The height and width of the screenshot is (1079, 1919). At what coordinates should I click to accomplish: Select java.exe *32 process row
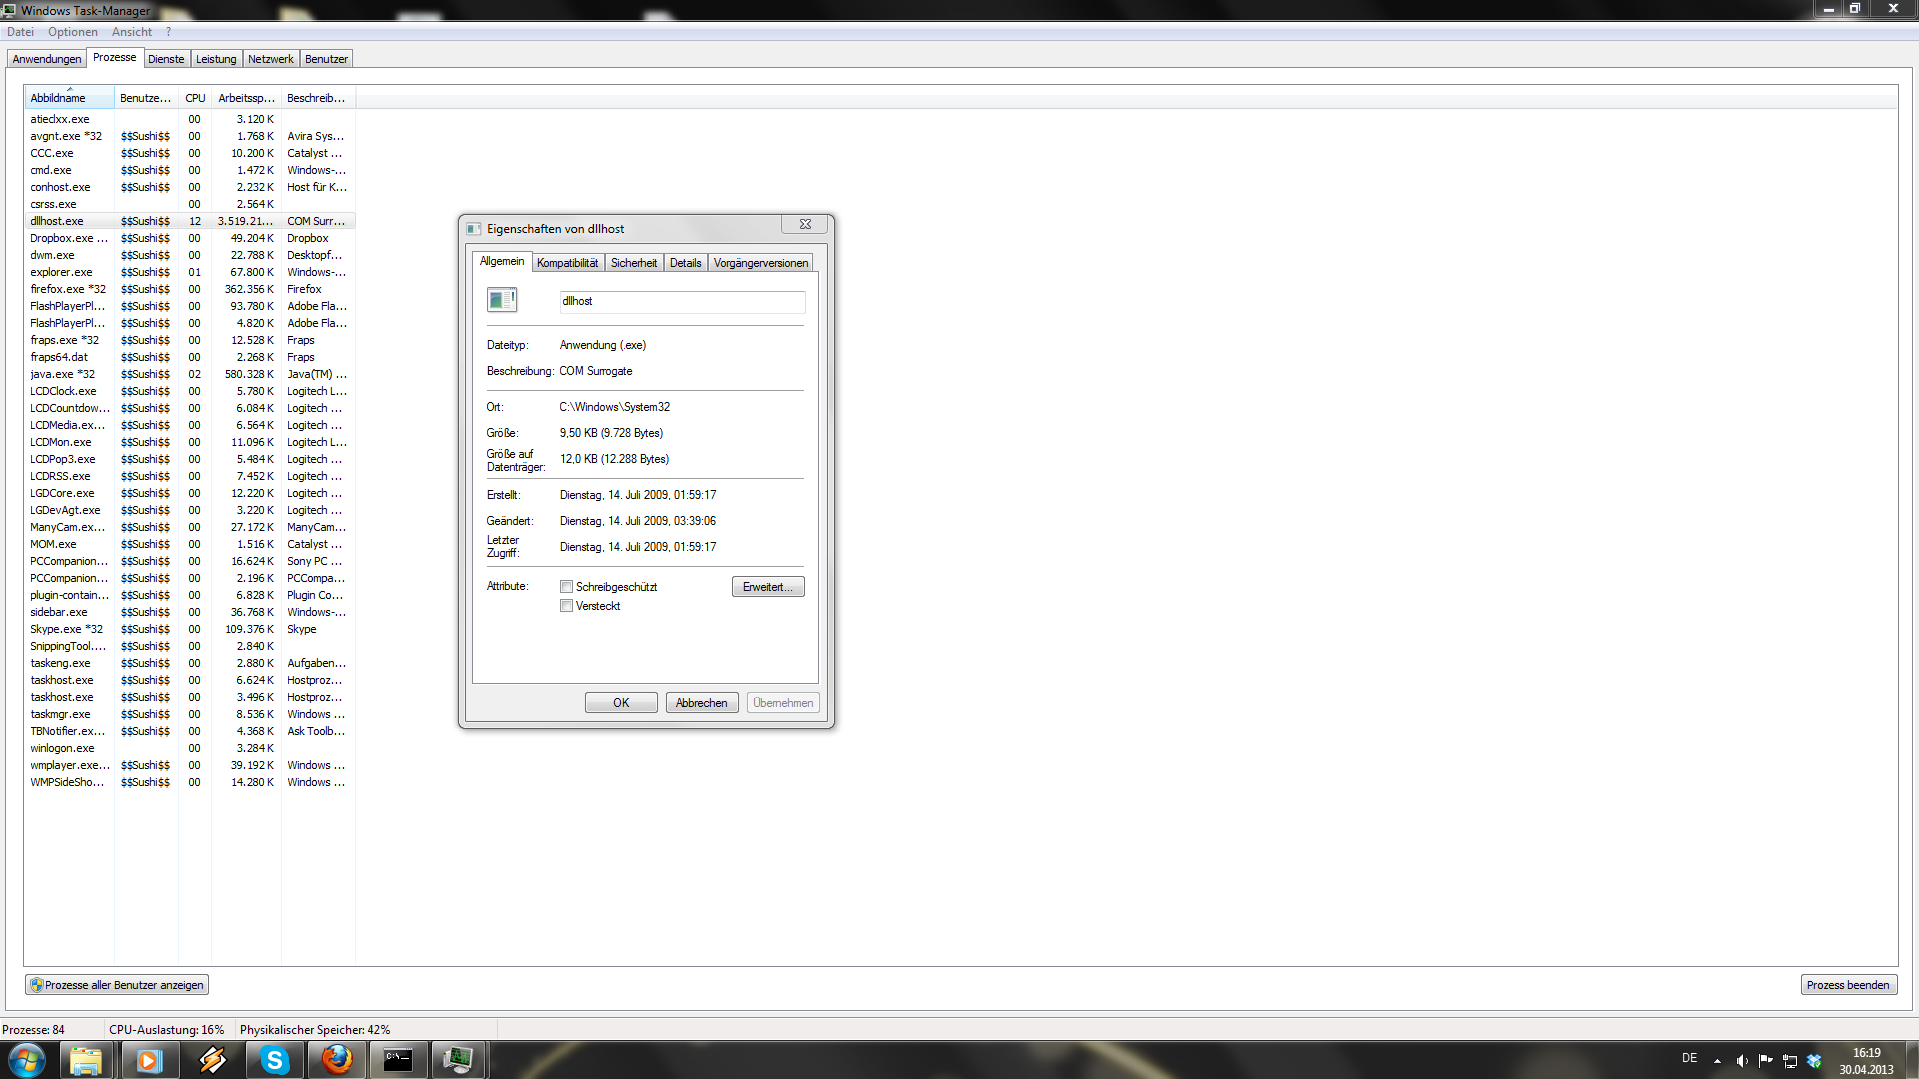190,374
